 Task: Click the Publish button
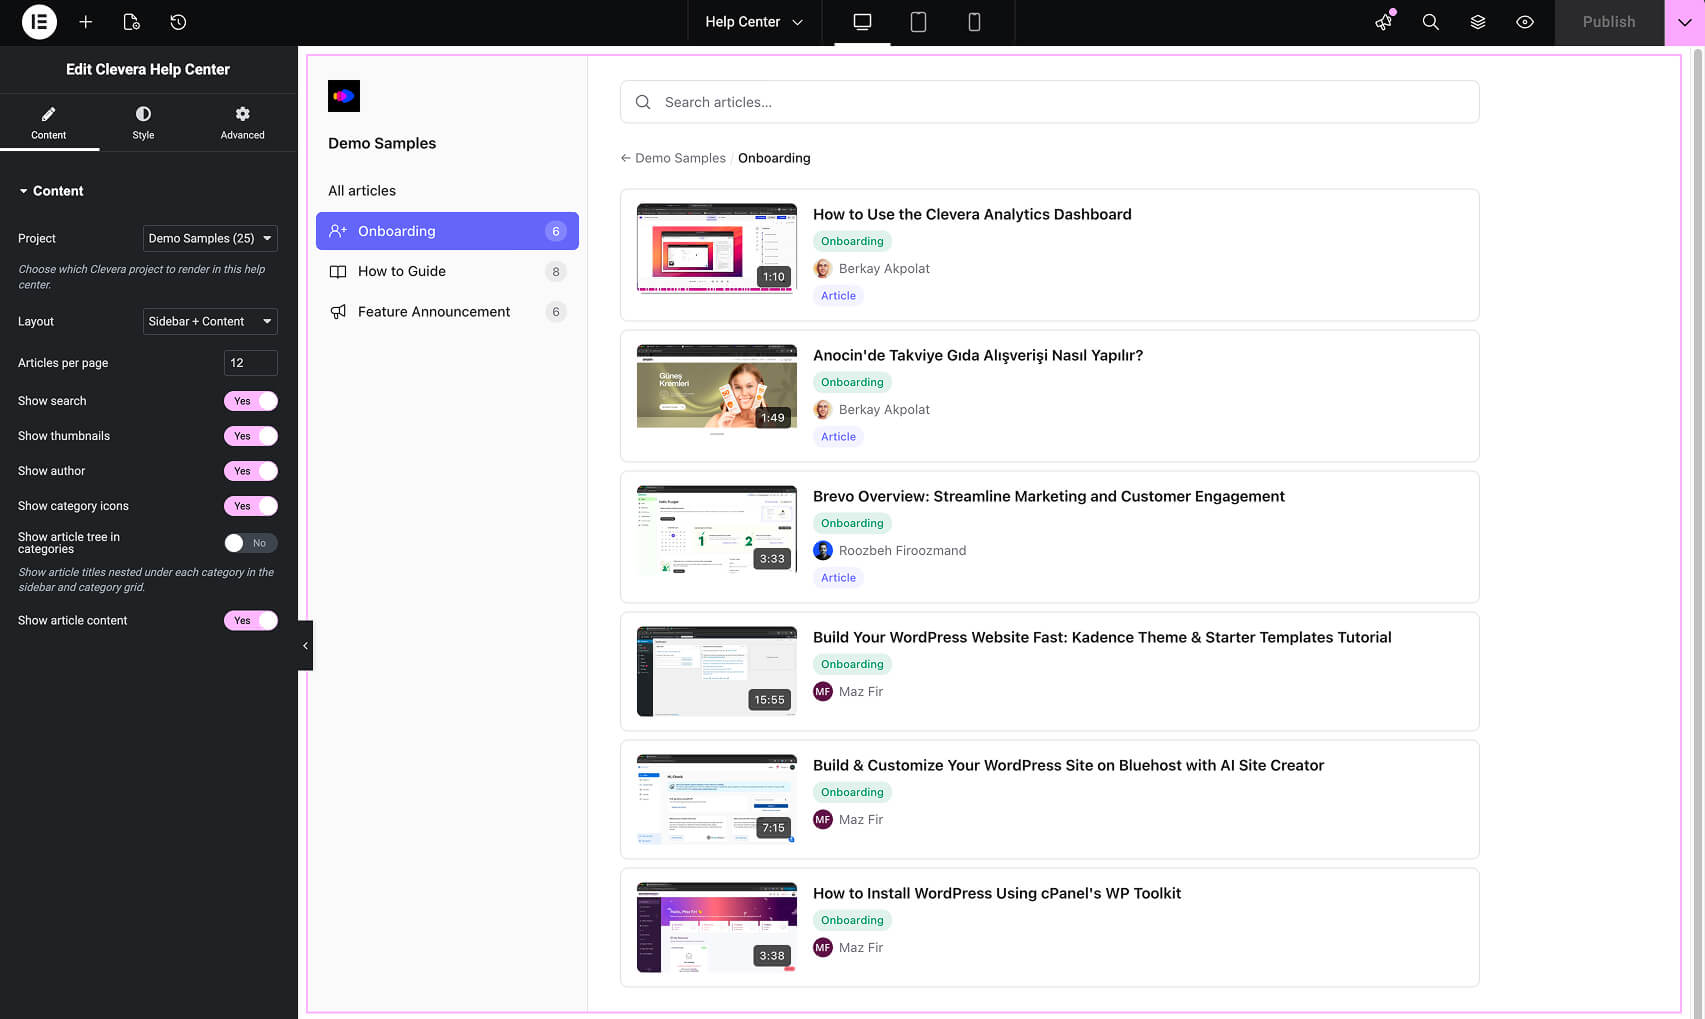coord(1608,21)
